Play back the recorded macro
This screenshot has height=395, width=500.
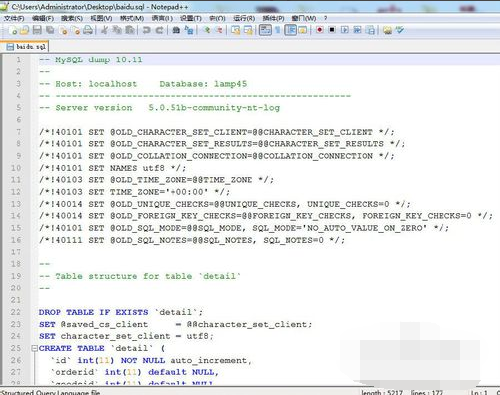345,30
